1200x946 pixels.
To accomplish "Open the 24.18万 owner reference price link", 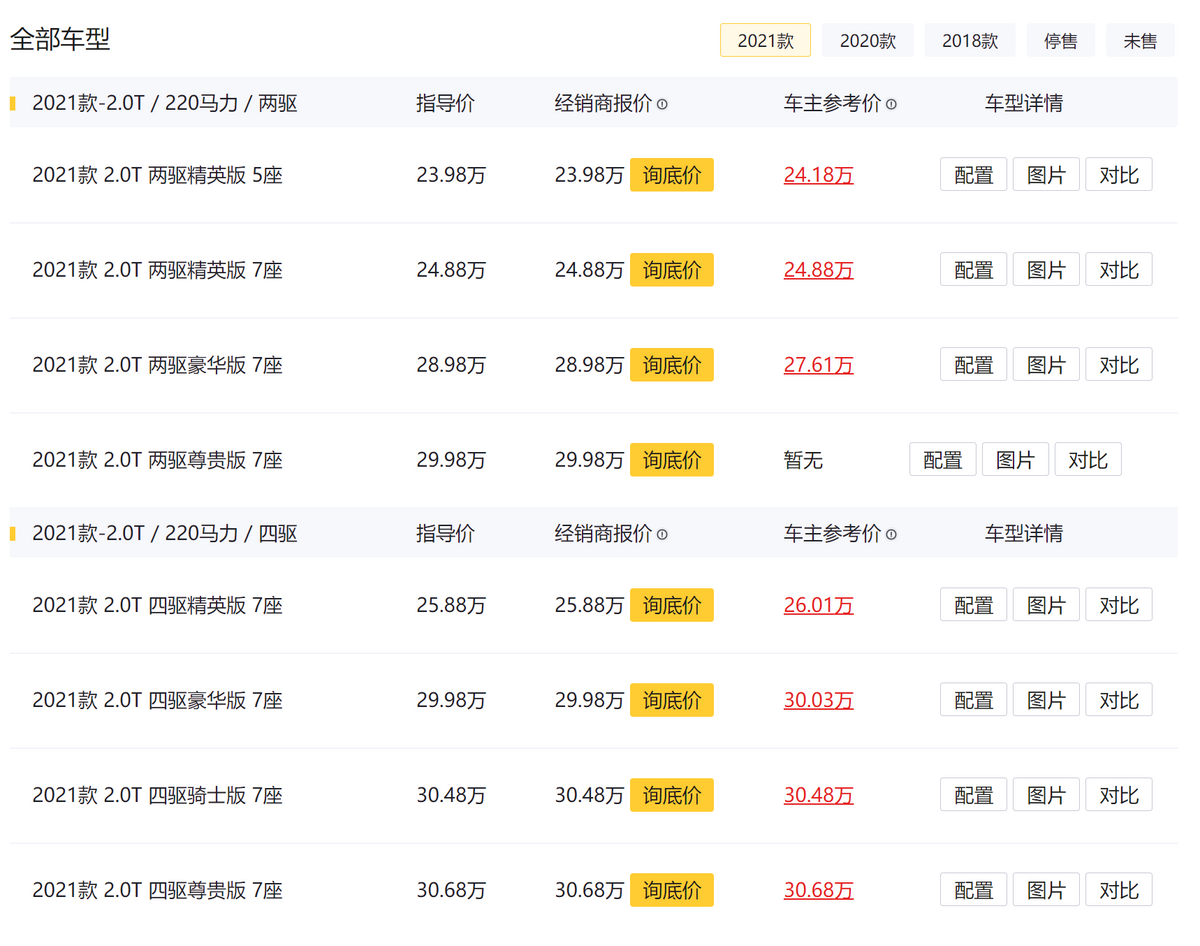I will click(818, 175).
